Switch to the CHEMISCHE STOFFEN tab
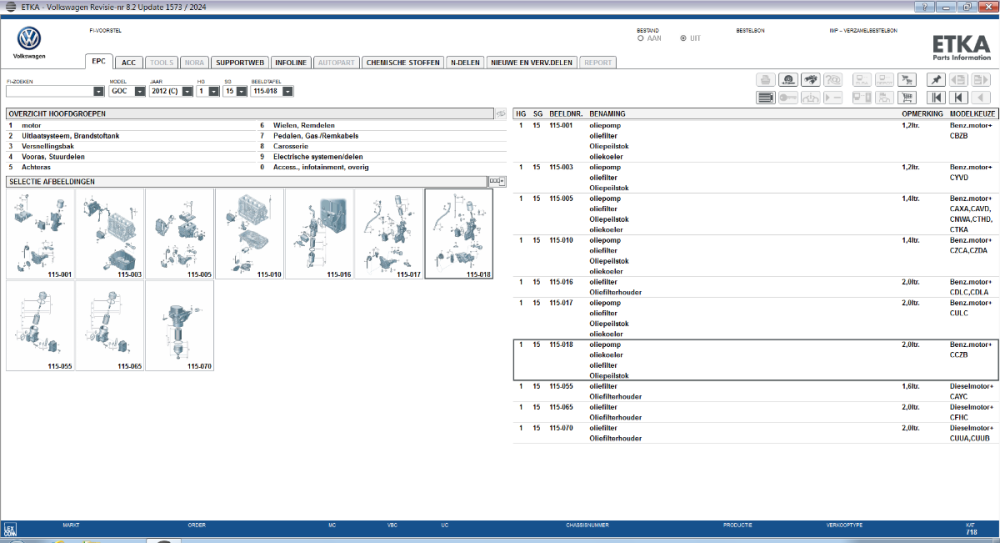The width and height of the screenshot is (1000, 543). click(x=403, y=63)
